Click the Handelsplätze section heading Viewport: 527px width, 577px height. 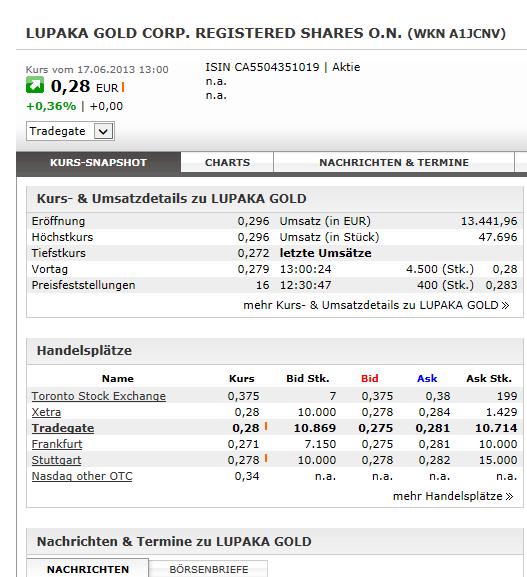click(84, 350)
